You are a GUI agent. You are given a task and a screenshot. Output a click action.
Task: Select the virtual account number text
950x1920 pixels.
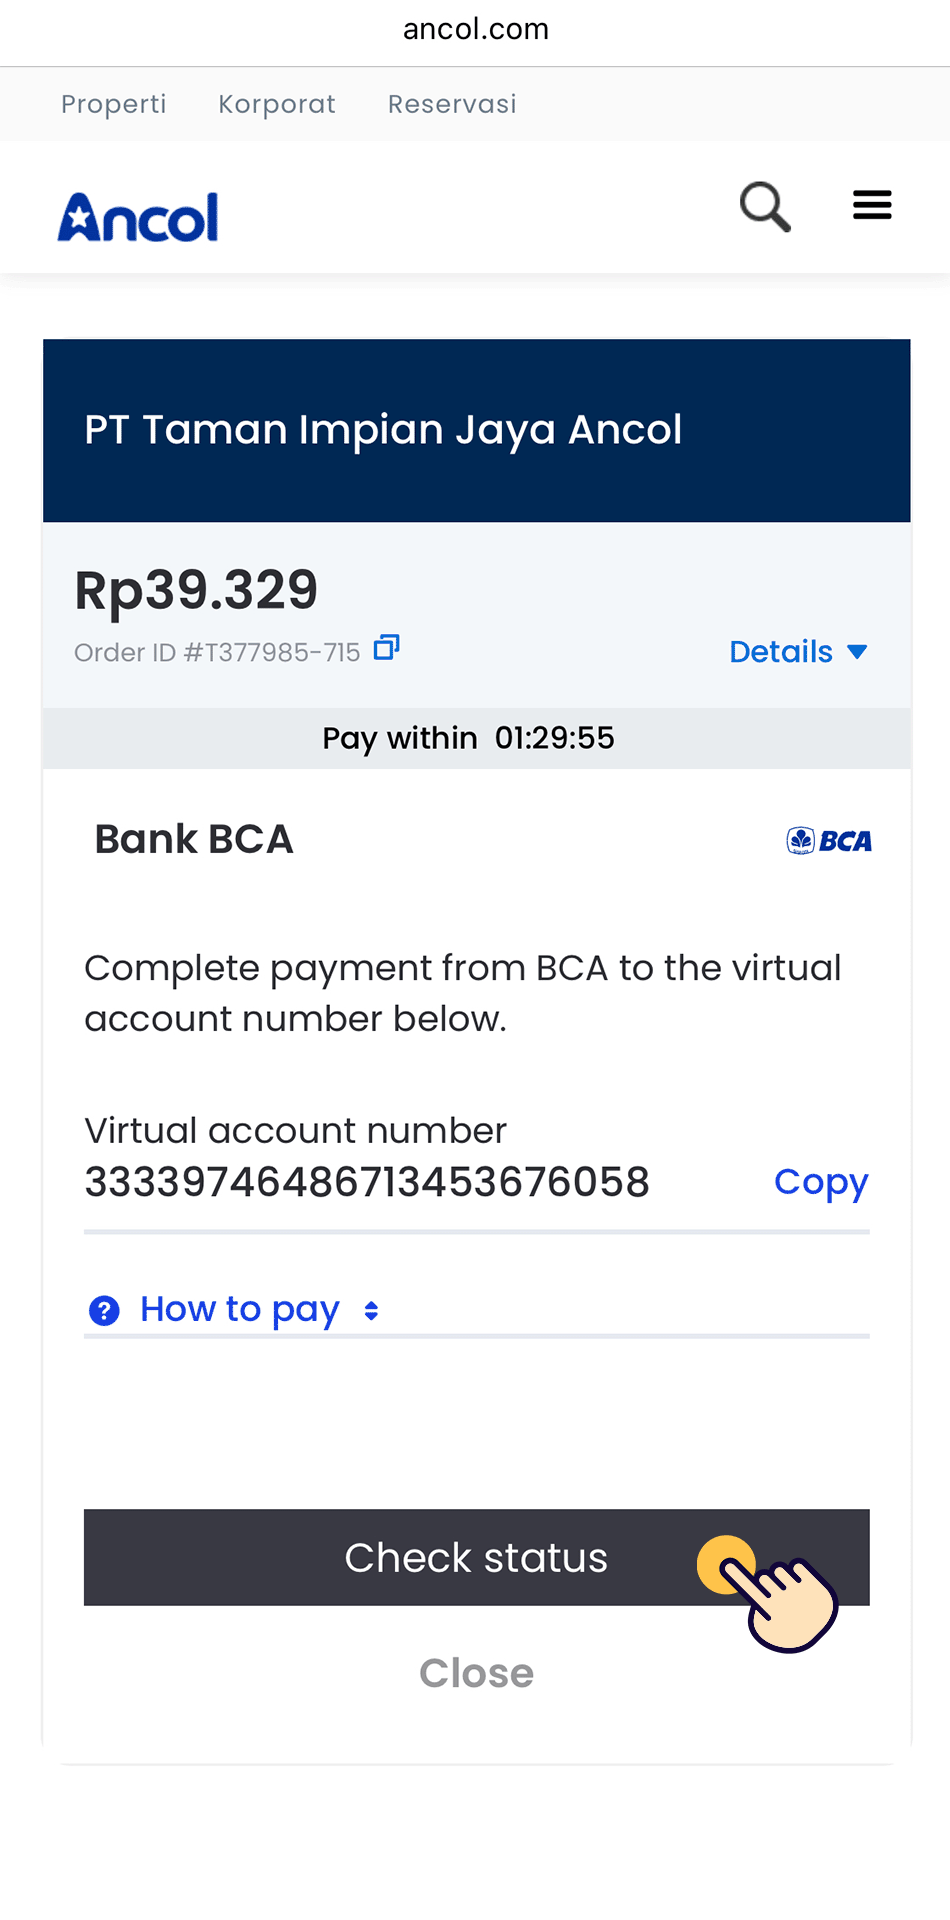click(x=367, y=1182)
